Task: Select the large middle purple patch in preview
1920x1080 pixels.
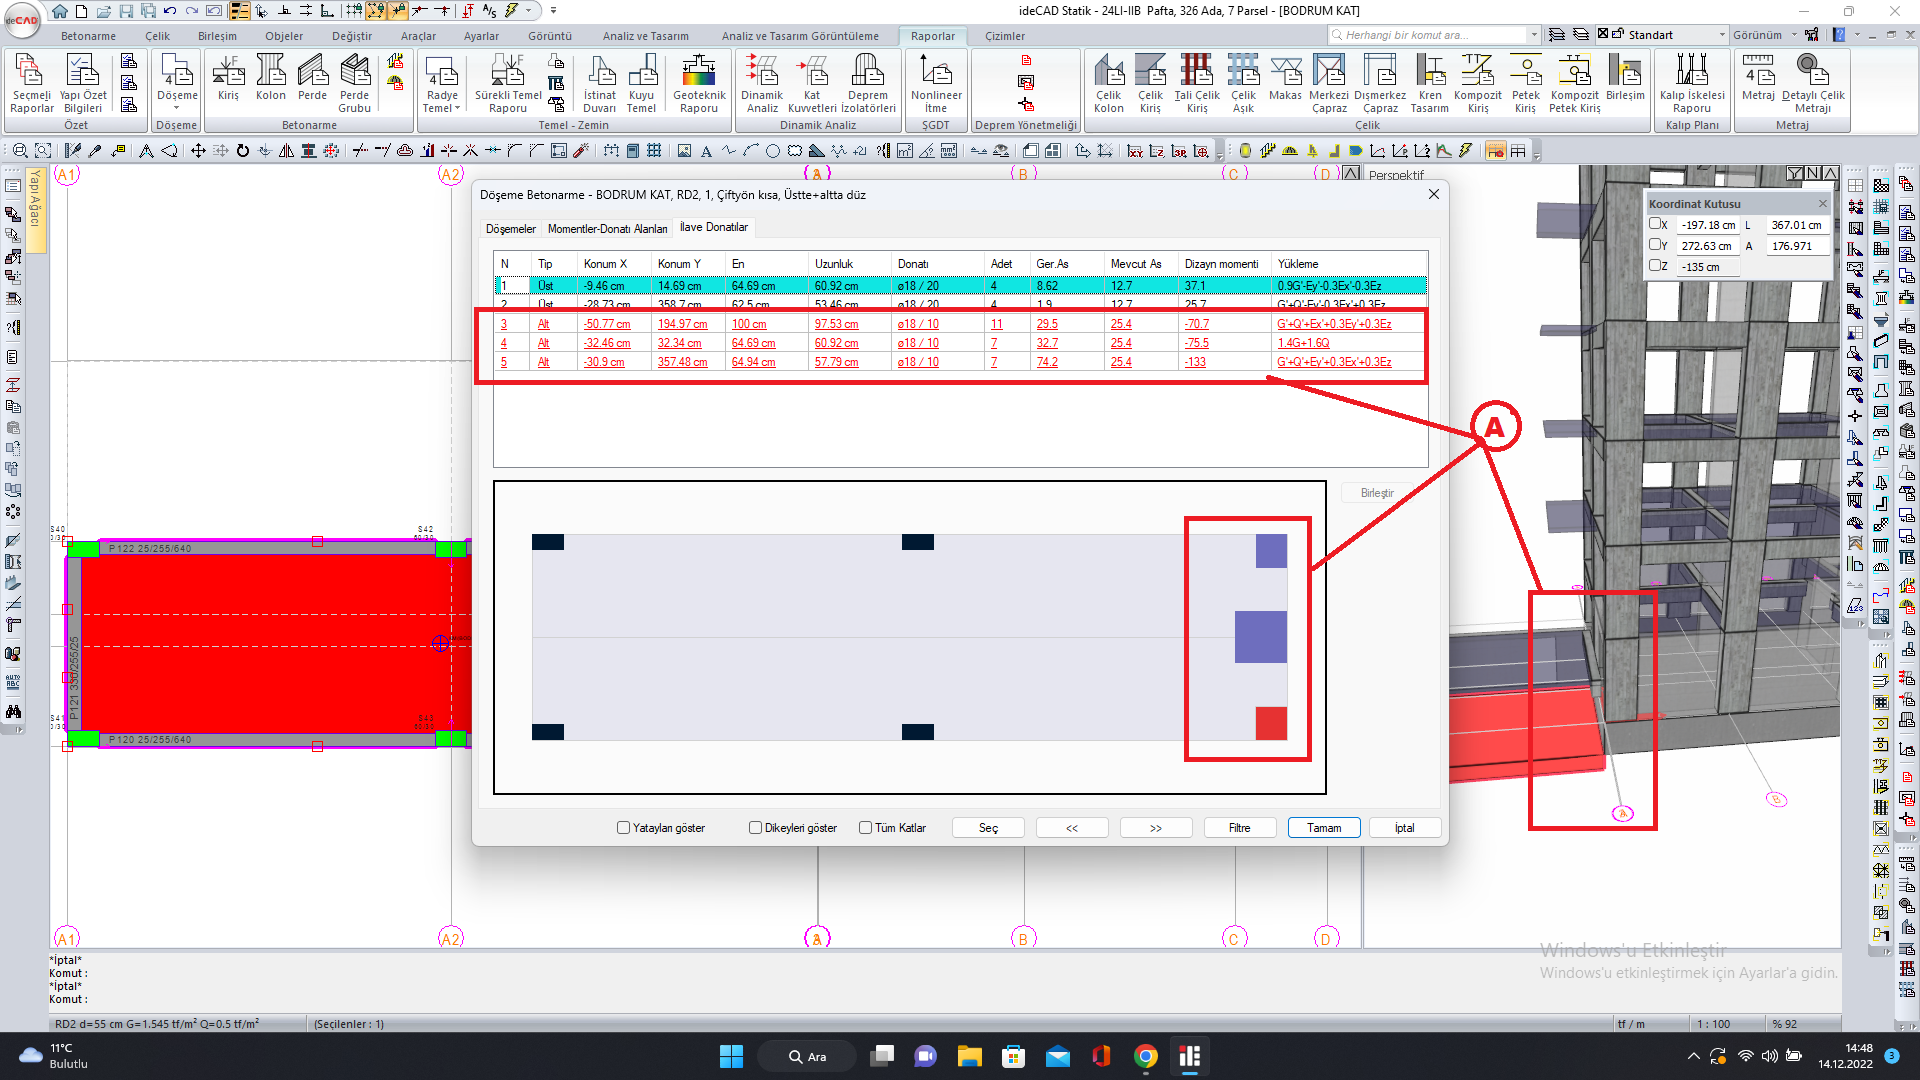Action: click(1260, 637)
